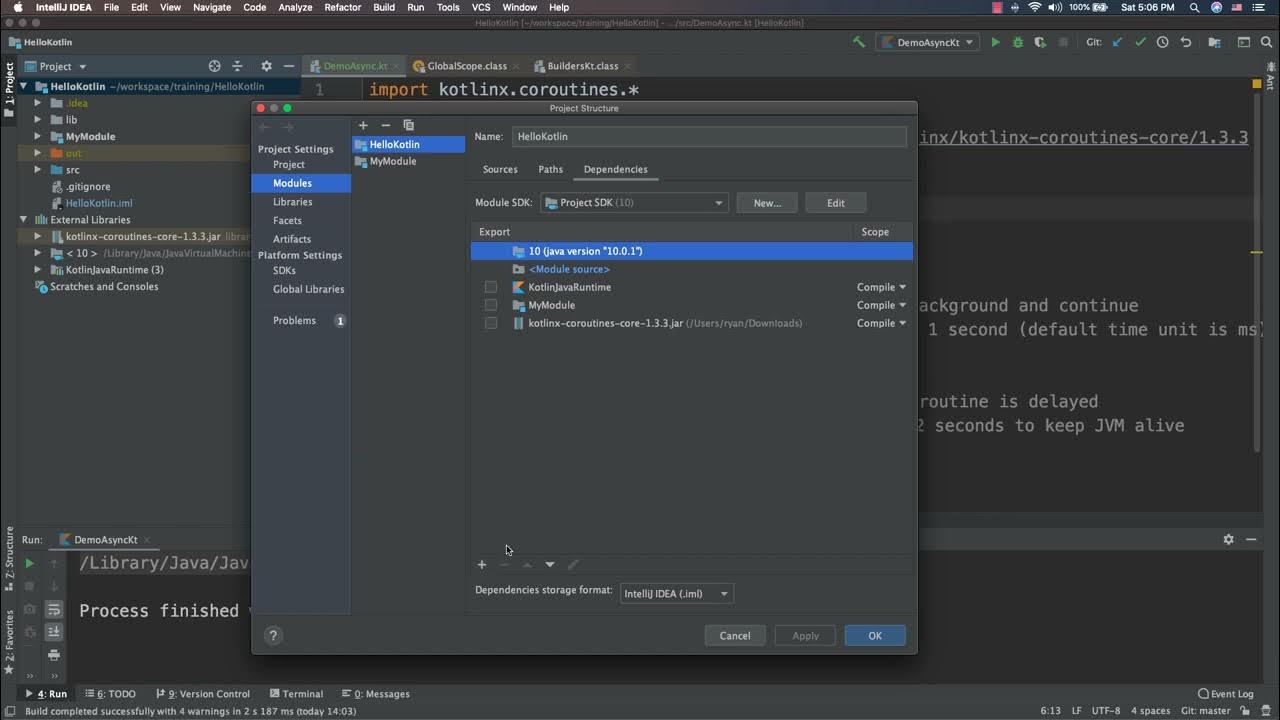Run DemoAsyncKt with the green play icon
The image size is (1280, 720).
coord(995,42)
